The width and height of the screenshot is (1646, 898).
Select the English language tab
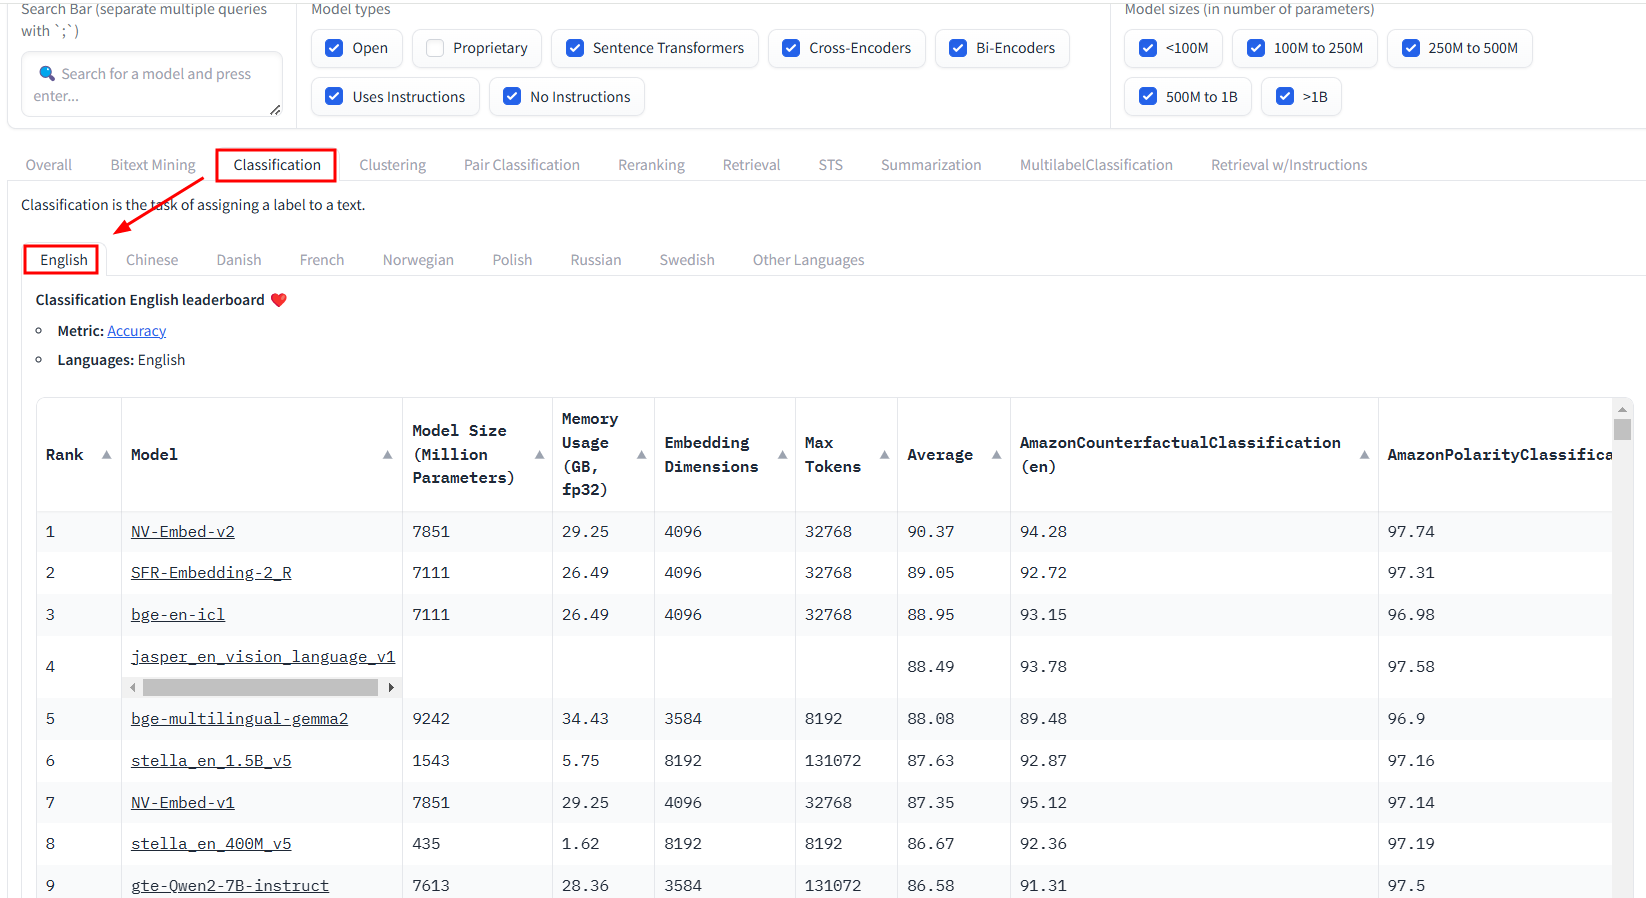coord(64,260)
